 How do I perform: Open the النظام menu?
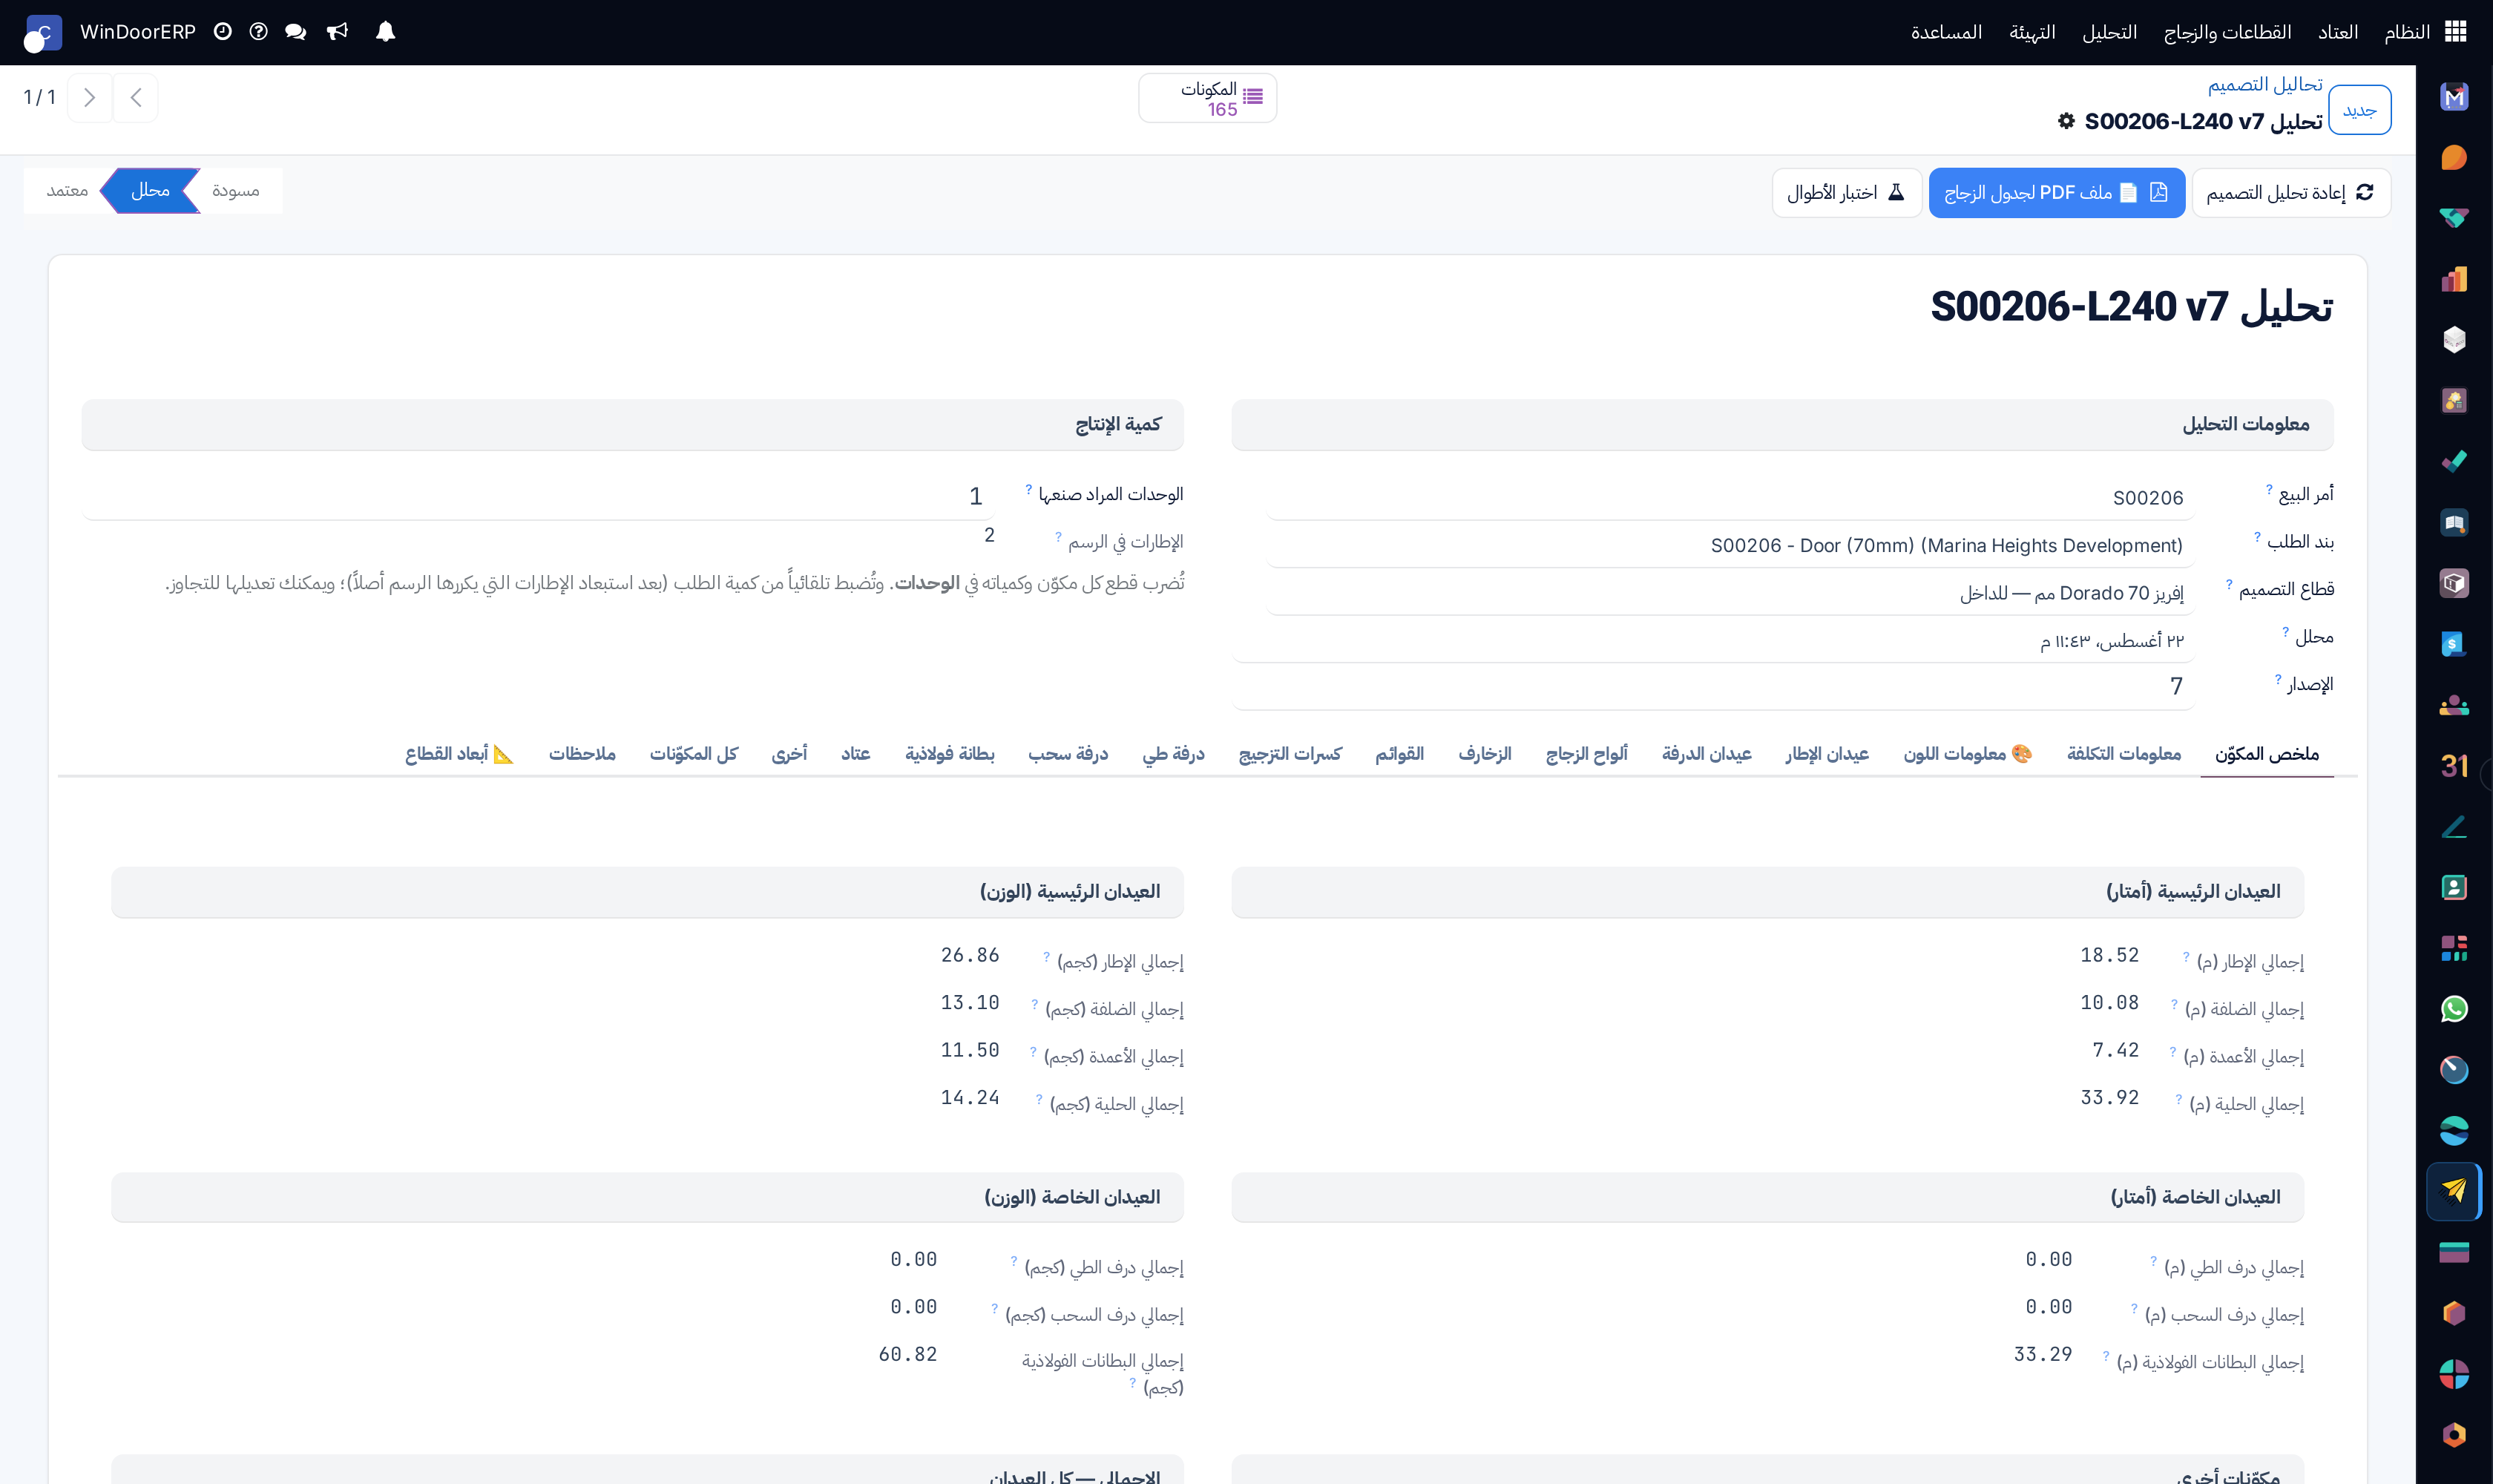[2407, 32]
